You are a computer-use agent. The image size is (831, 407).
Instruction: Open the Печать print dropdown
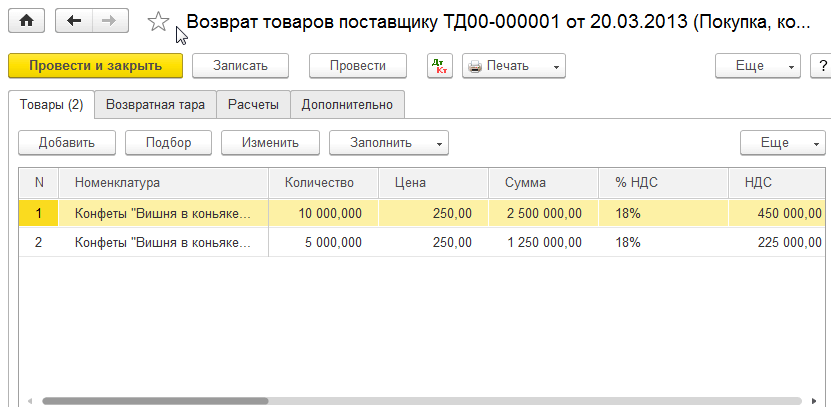pyautogui.click(x=514, y=65)
